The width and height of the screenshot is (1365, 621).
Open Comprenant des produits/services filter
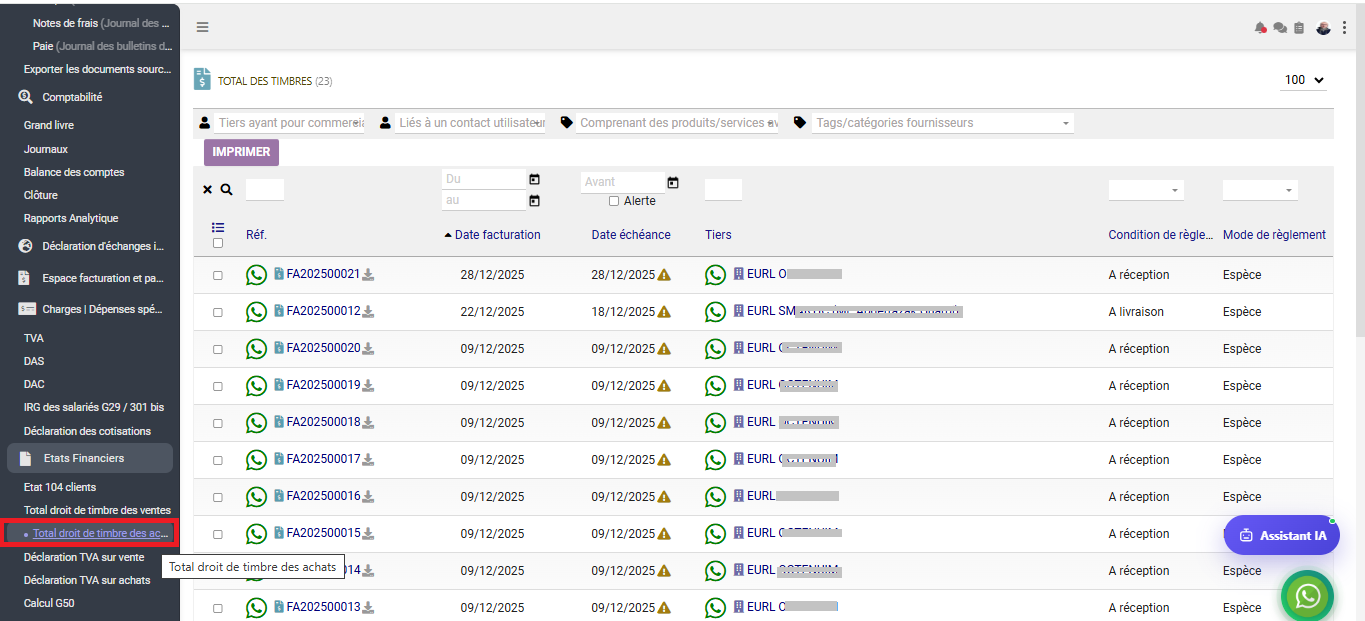pos(677,123)
